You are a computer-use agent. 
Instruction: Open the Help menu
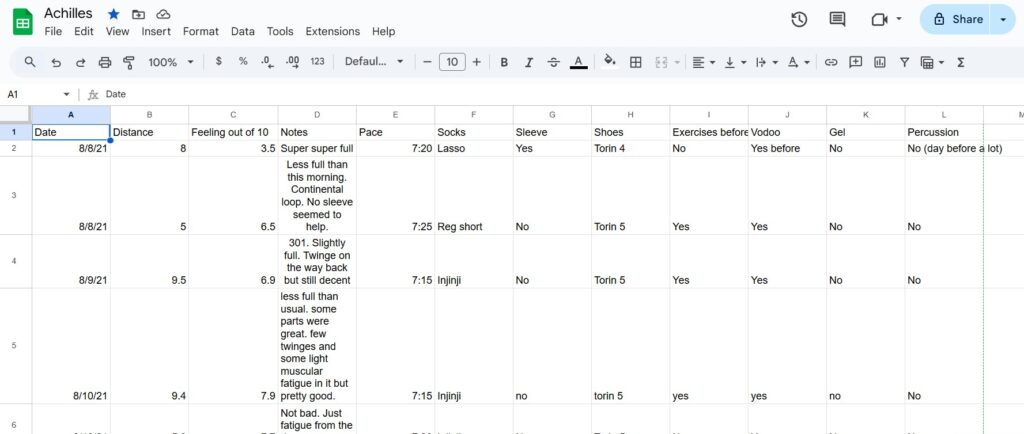coord(383,31)
